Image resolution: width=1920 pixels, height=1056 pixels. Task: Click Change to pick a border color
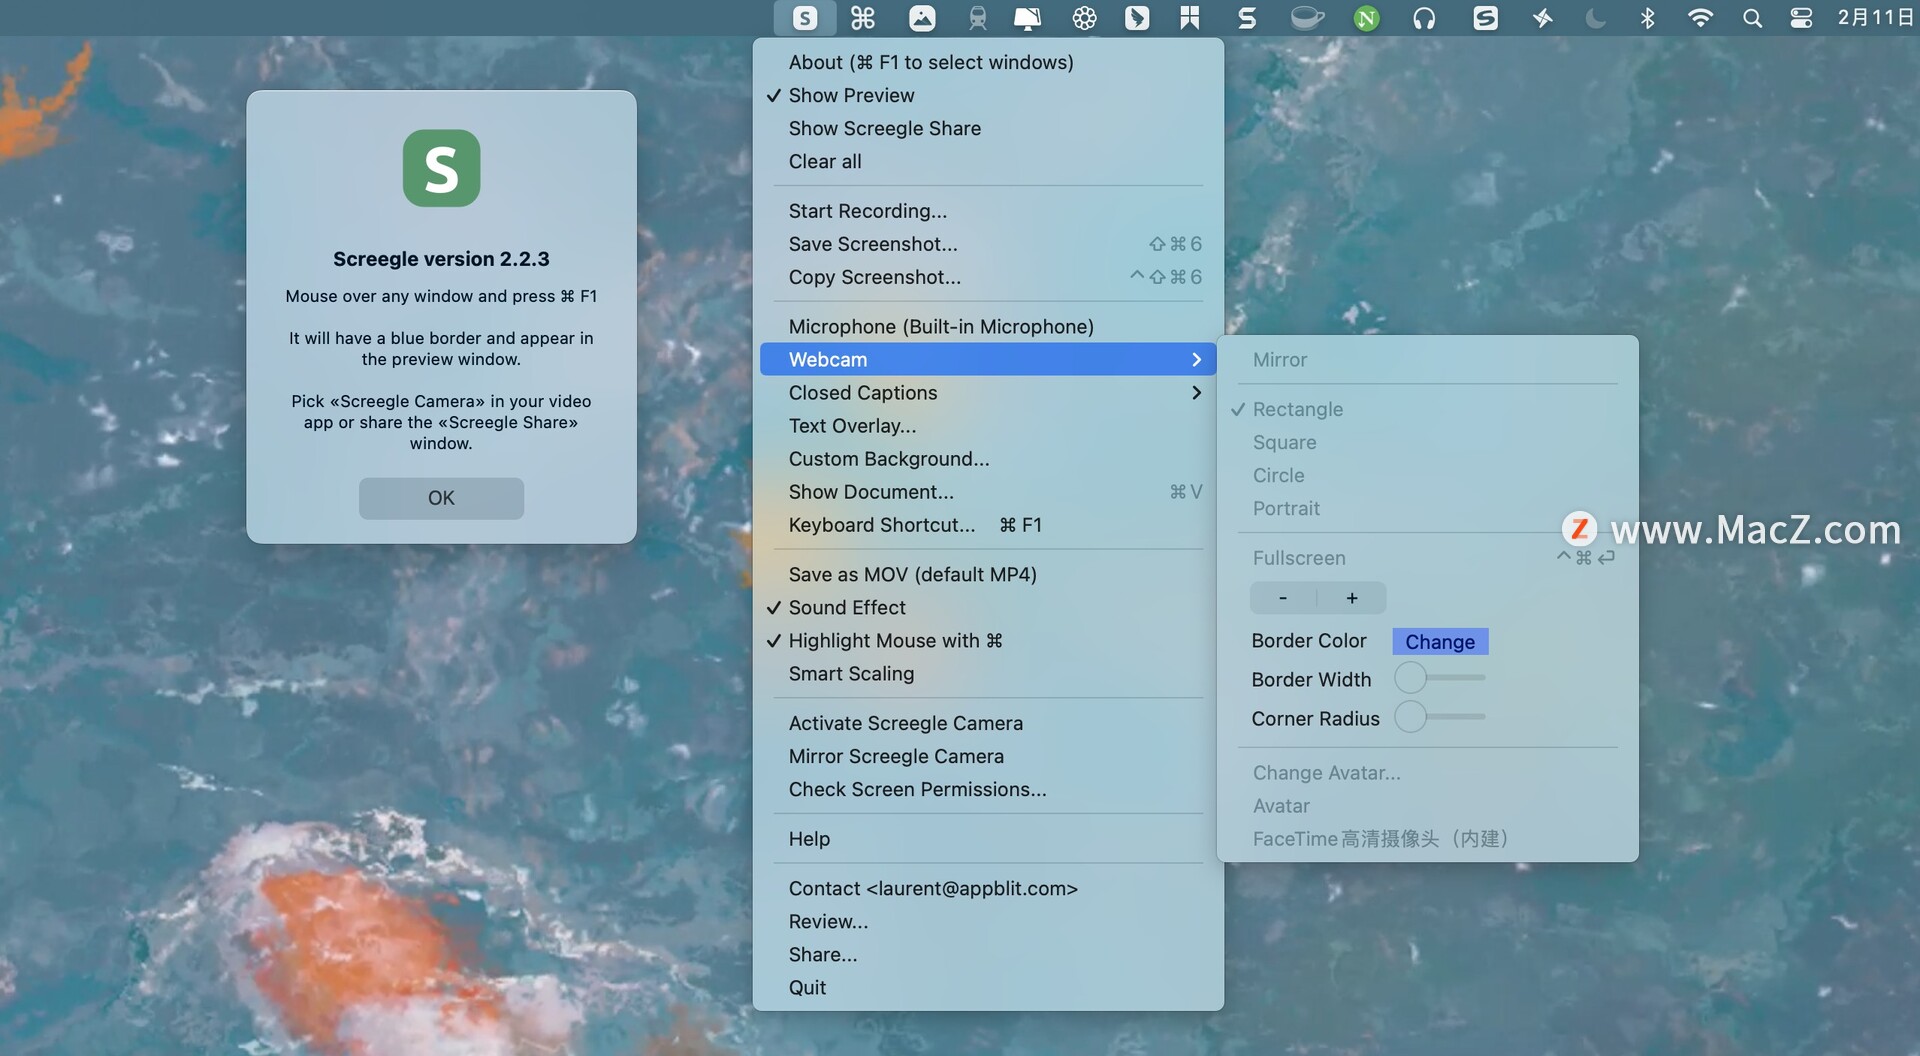coord(1439,641)
